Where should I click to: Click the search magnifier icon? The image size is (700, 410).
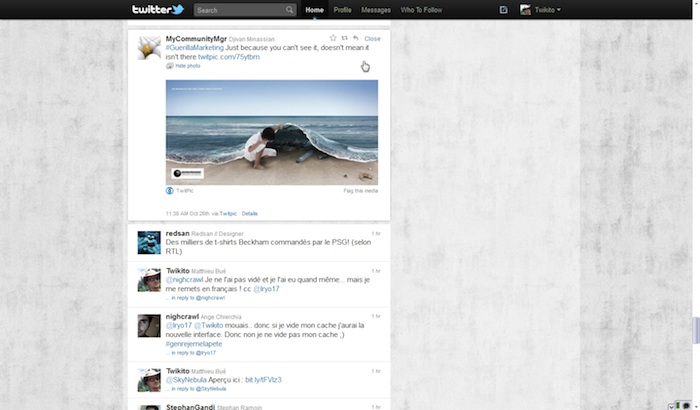tap(289, 10)
